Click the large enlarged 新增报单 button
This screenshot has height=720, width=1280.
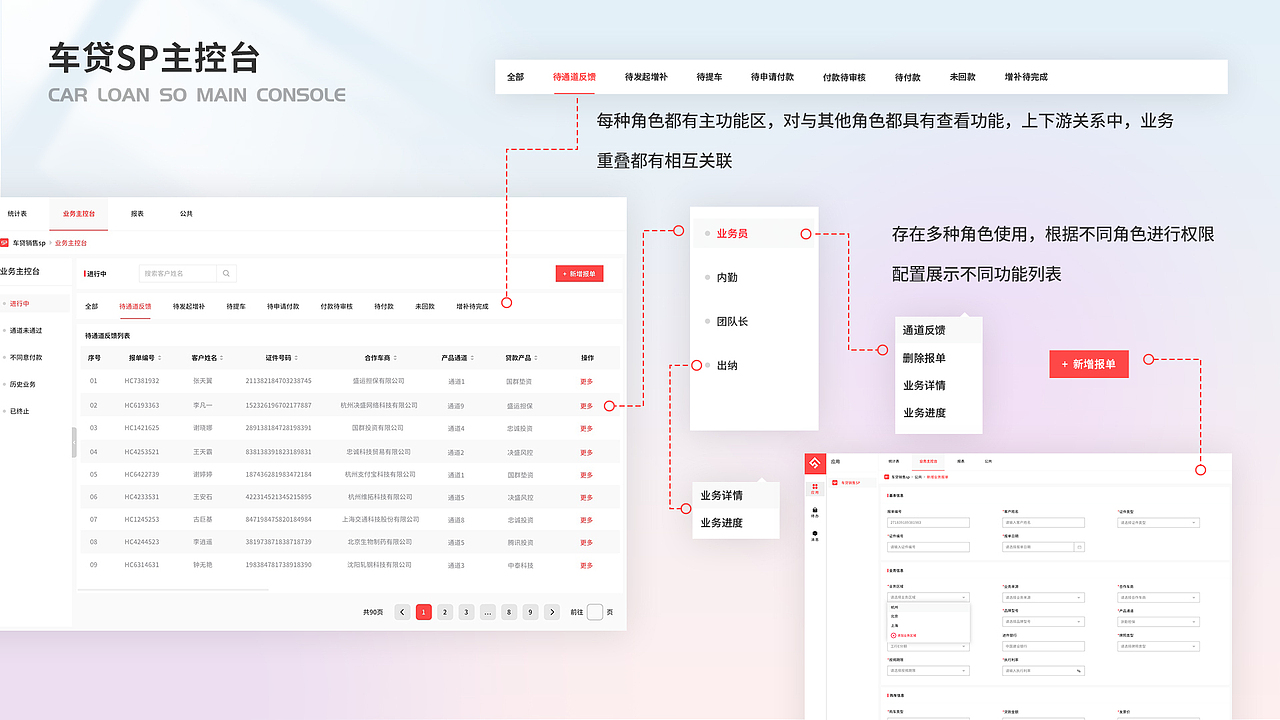click(1089, 365)
